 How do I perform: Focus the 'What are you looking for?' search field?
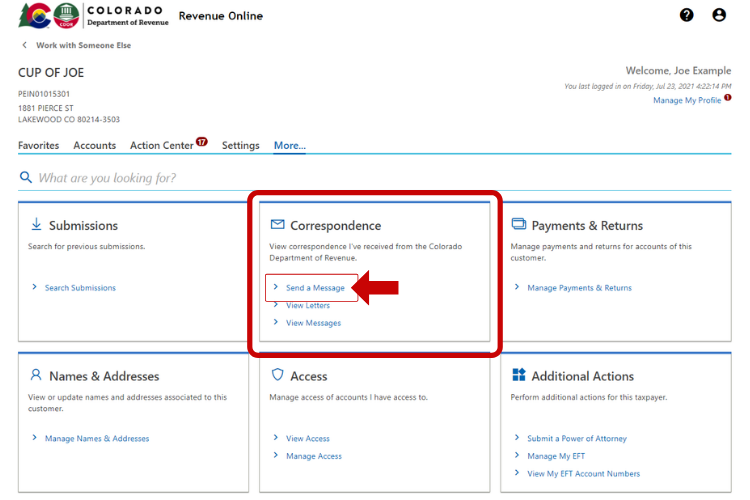tap(380, 178)
